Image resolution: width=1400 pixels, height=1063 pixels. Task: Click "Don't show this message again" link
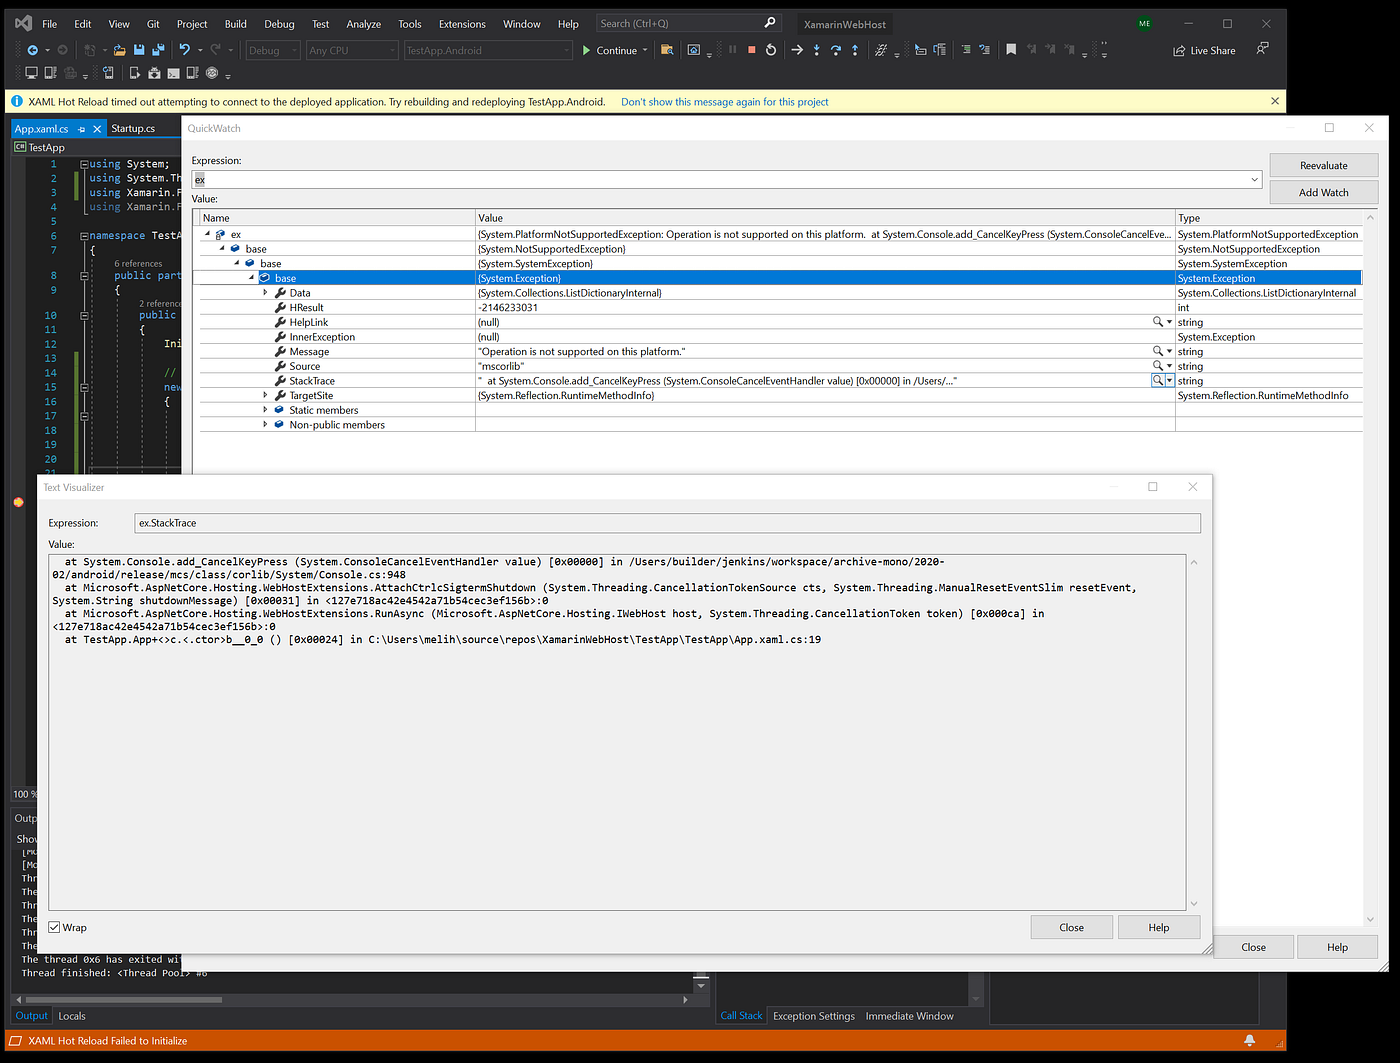pos(725,102)
